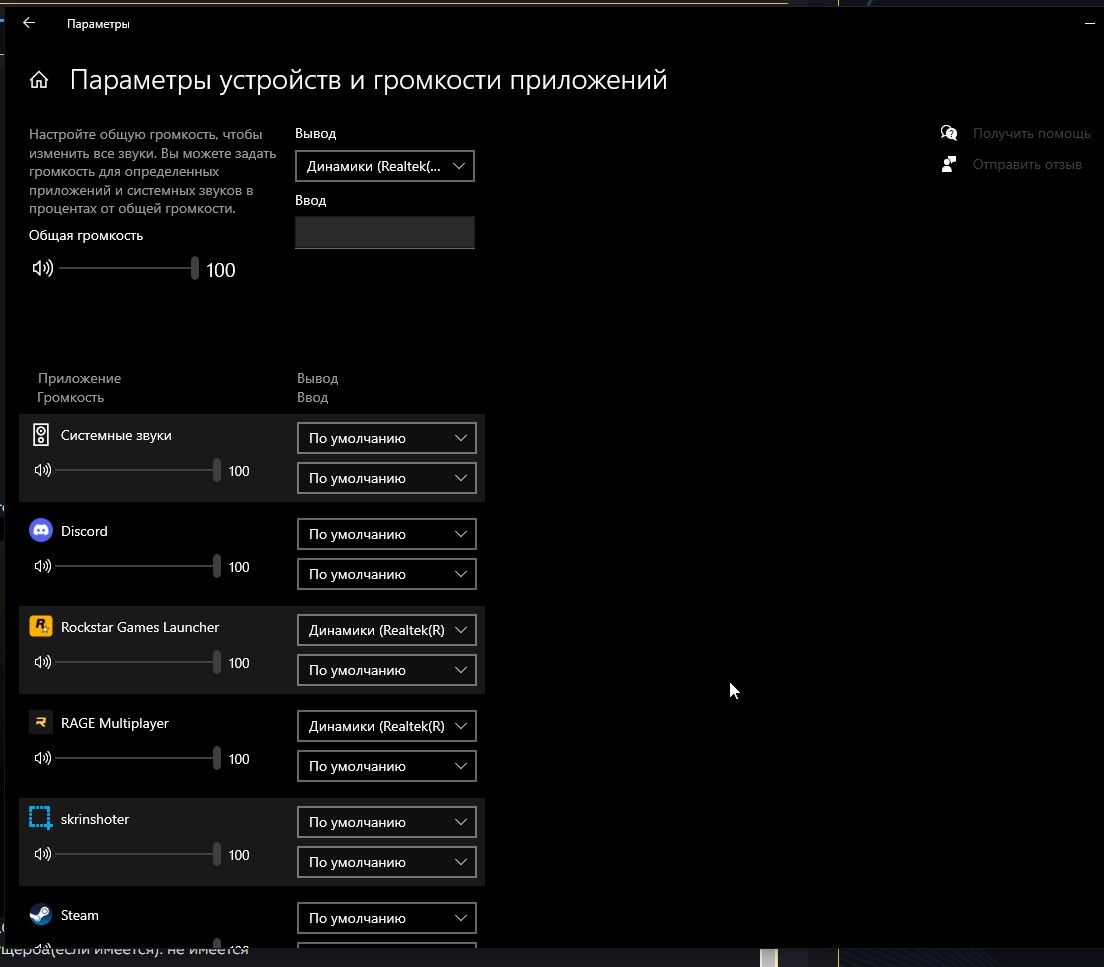
Task: Mute Системные звуки speaker icon
Action: (42, 470)
